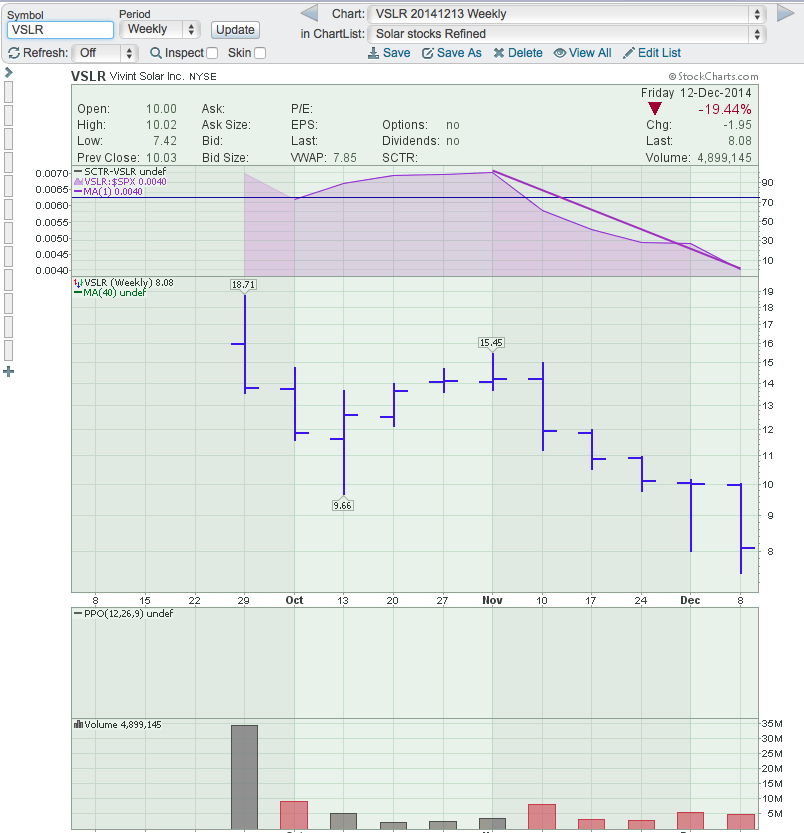The height and width of the screenshot is (833, 804).
Task: Click the Edit List pencil icon
Action: (629, 53)
